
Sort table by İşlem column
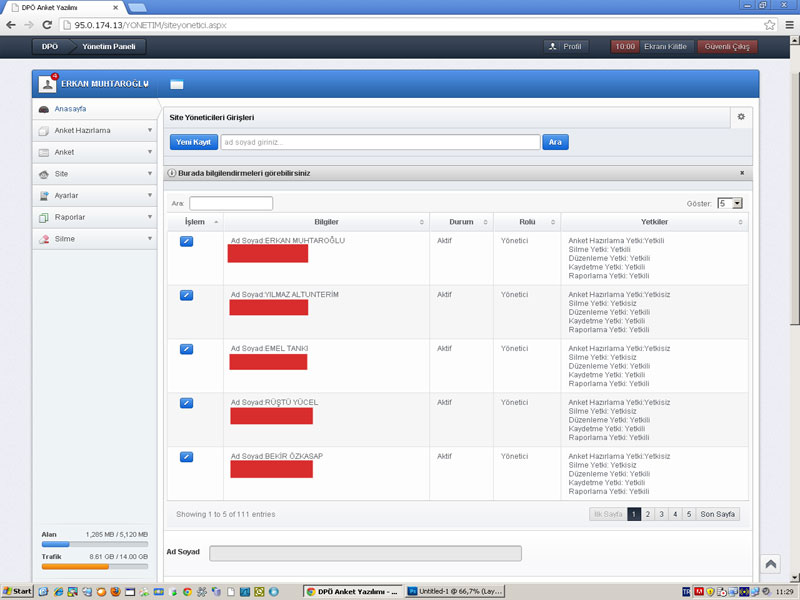pos(195,222)
